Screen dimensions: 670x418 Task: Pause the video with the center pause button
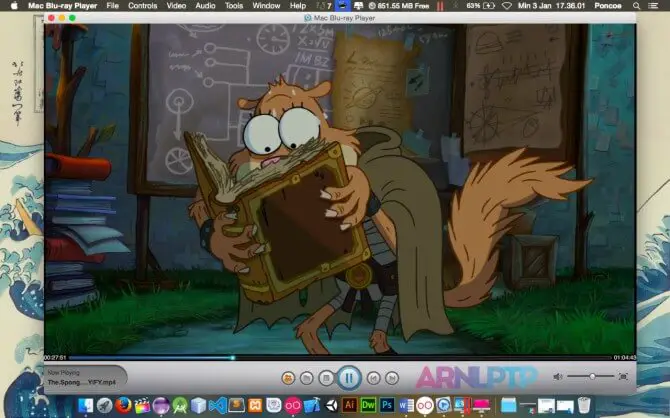click(348, 378)
